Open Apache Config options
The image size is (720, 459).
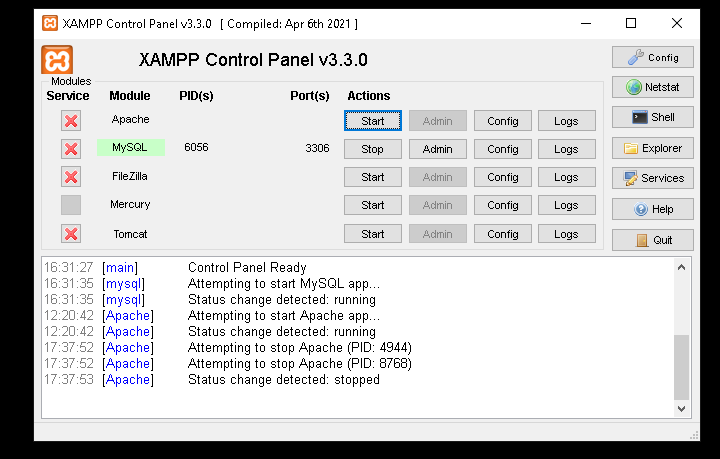503,121
